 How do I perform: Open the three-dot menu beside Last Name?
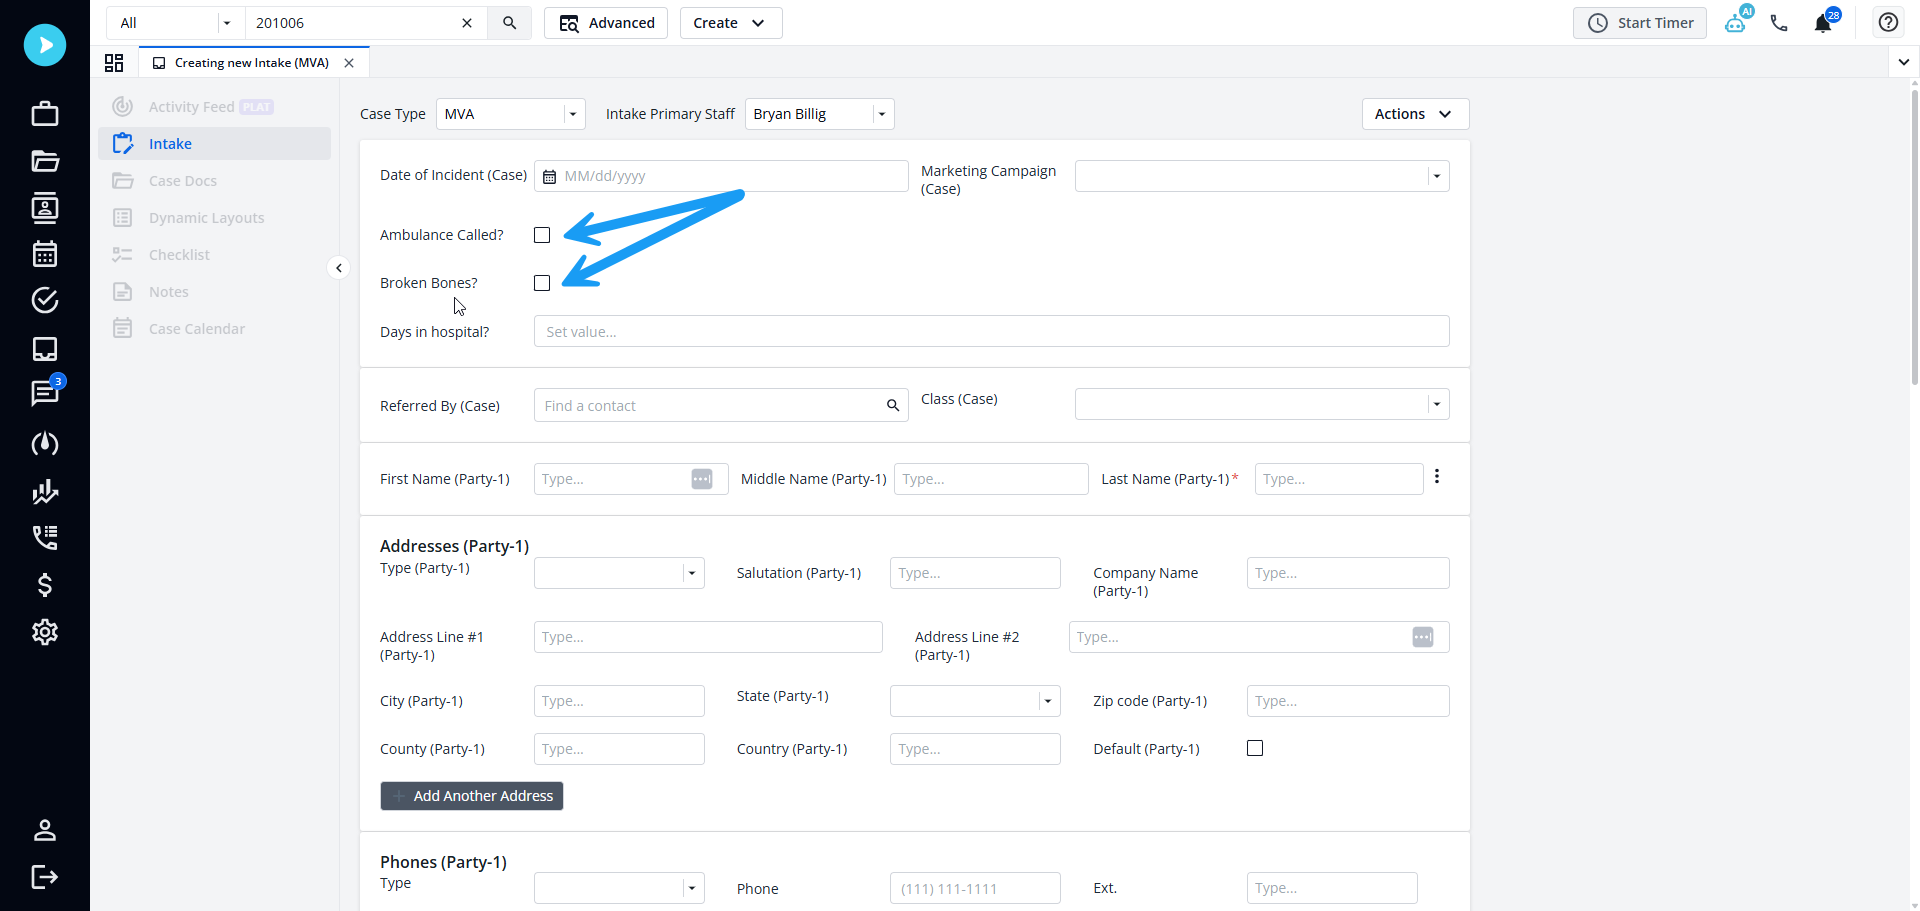click(1437, 477)
